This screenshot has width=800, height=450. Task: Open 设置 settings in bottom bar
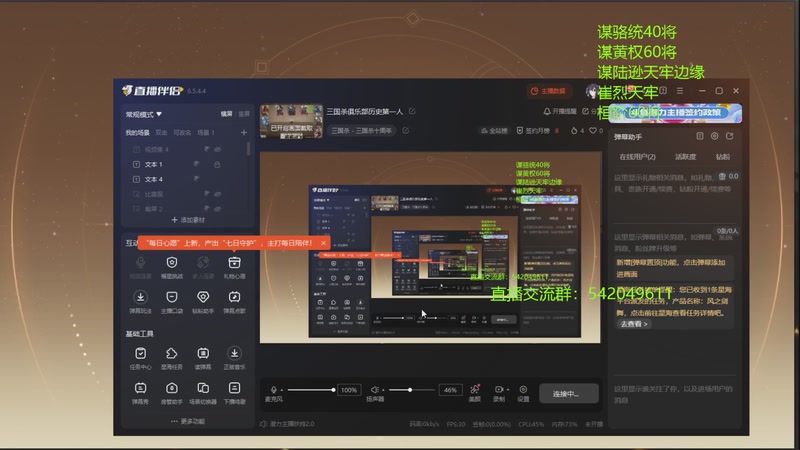523,393
